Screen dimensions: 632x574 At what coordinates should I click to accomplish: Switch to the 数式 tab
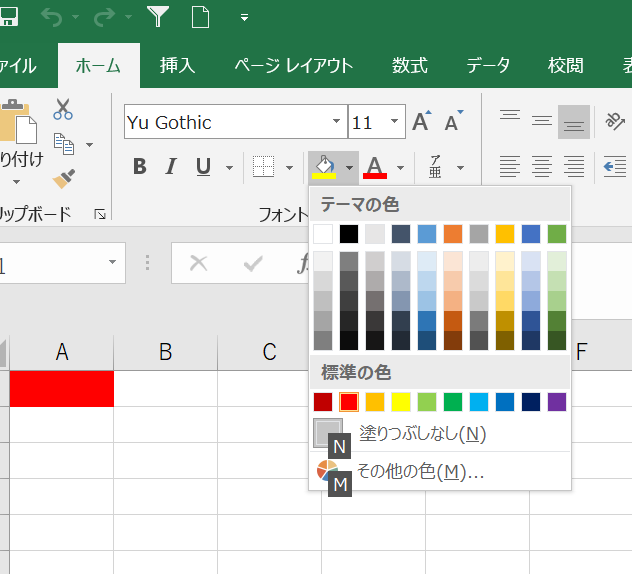[x=410, y=65]
